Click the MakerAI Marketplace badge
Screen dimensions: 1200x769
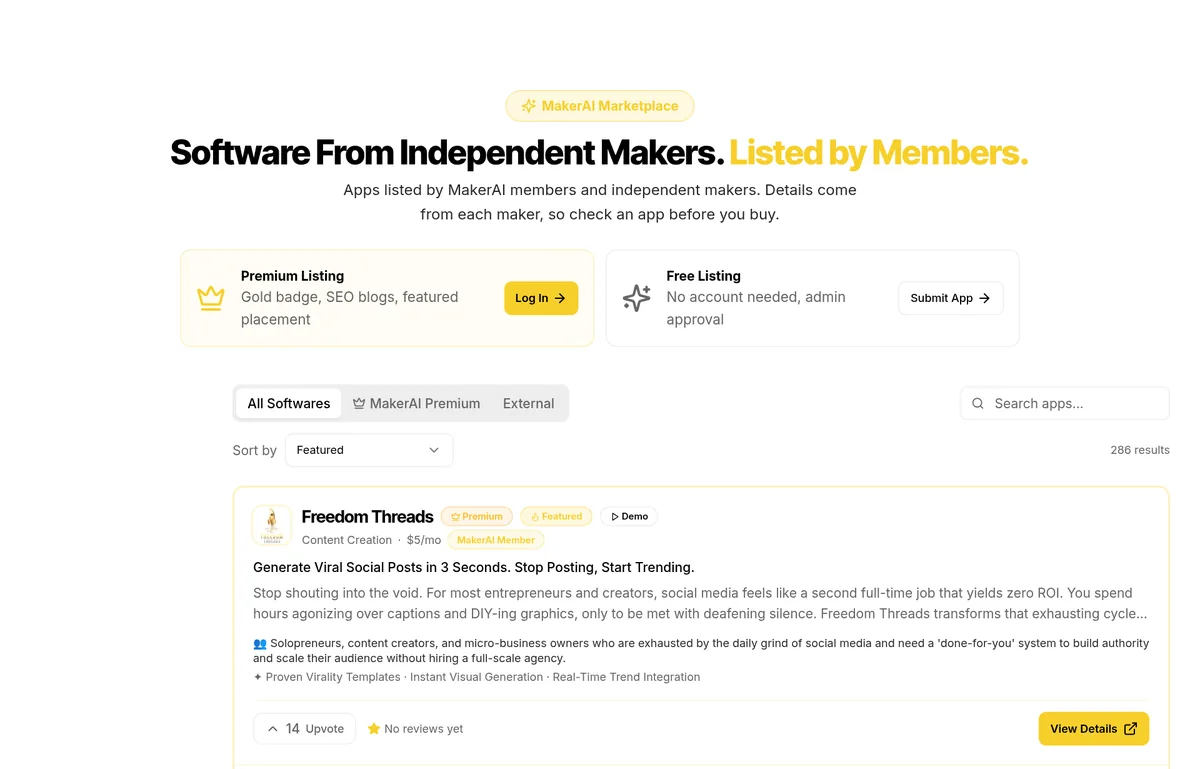coord(600,106)
